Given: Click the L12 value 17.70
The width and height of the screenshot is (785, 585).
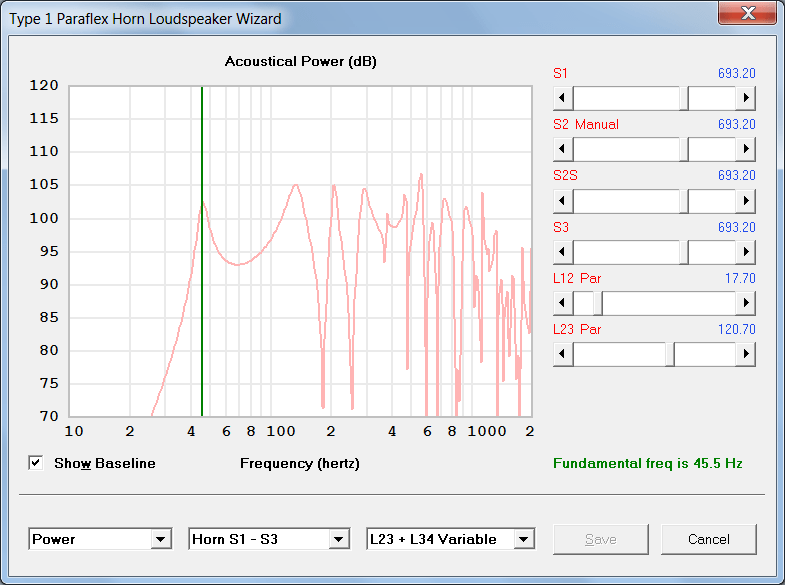Looking at the screenshot, I should click(740, 278).
